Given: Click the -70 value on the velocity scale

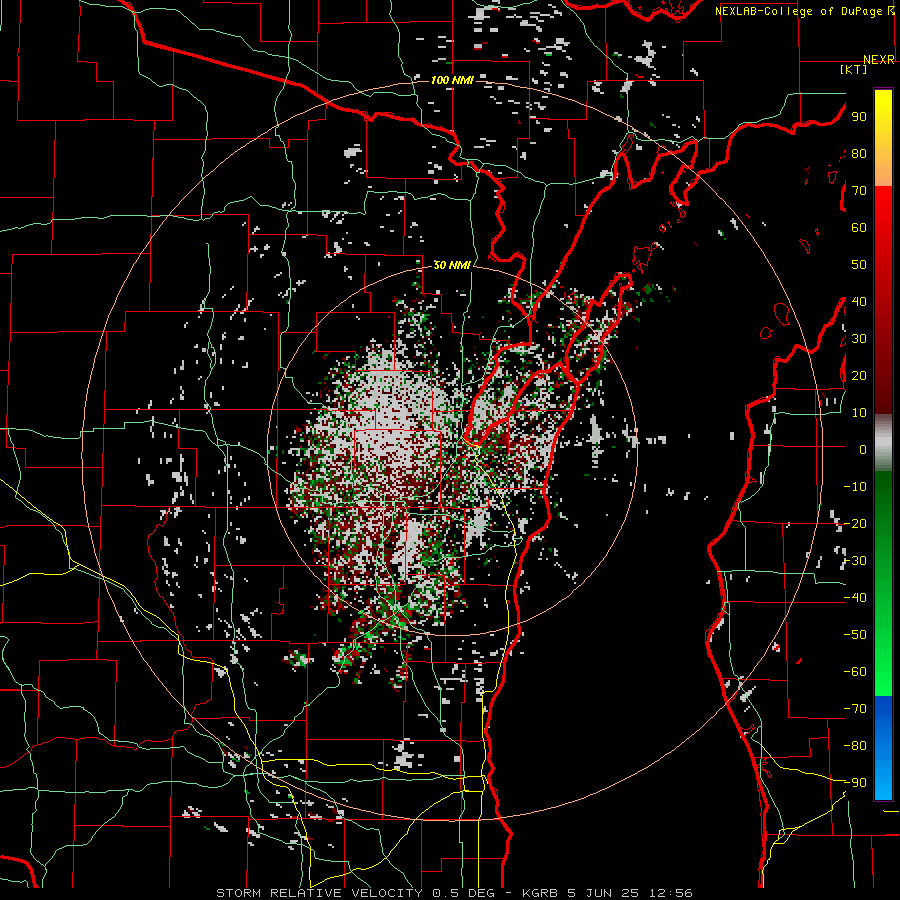Looking at the screenshot, I should pyautogui.click(x=855, y=709).
